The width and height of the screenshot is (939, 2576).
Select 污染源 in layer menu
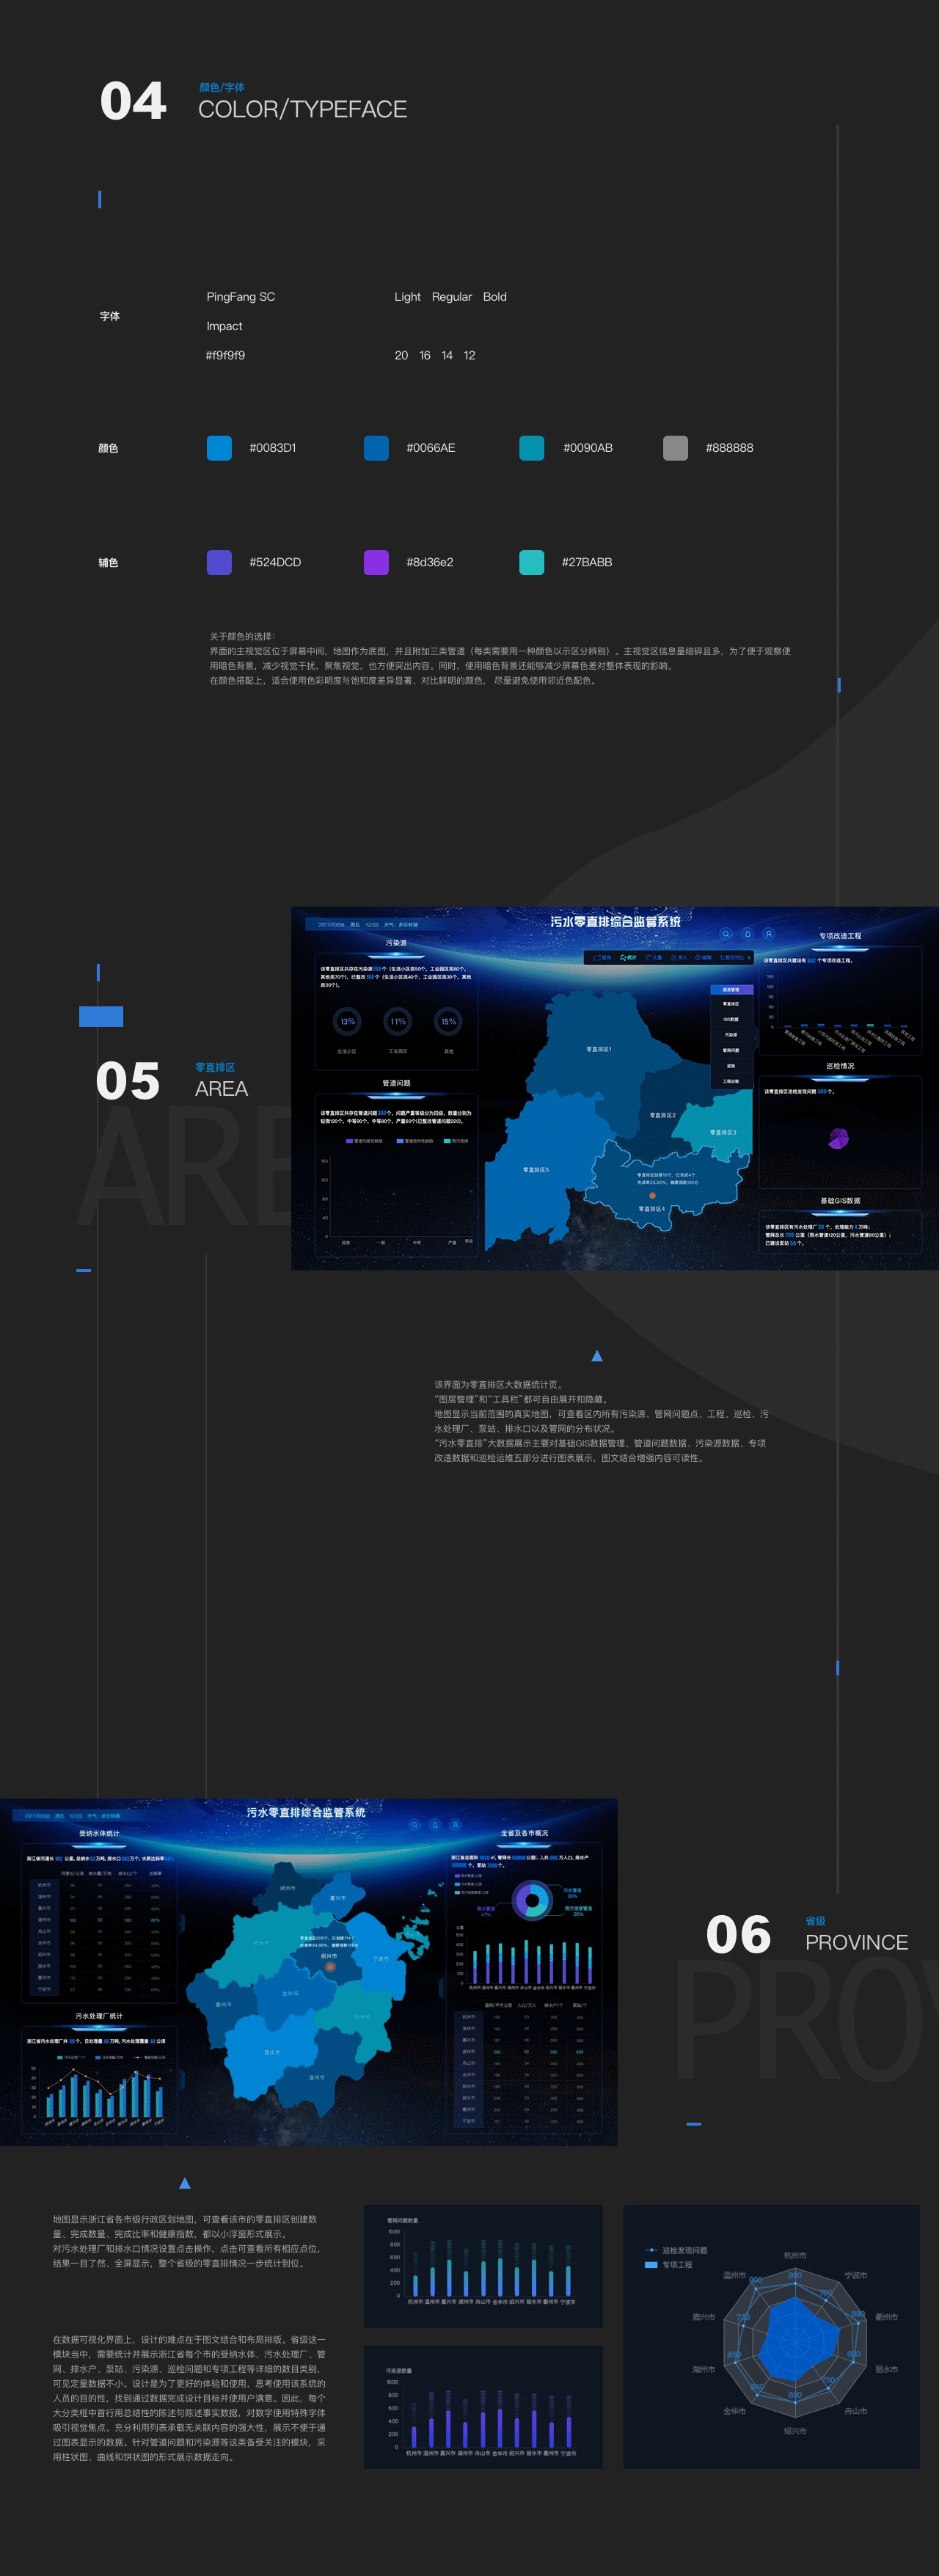[731, 1035]
